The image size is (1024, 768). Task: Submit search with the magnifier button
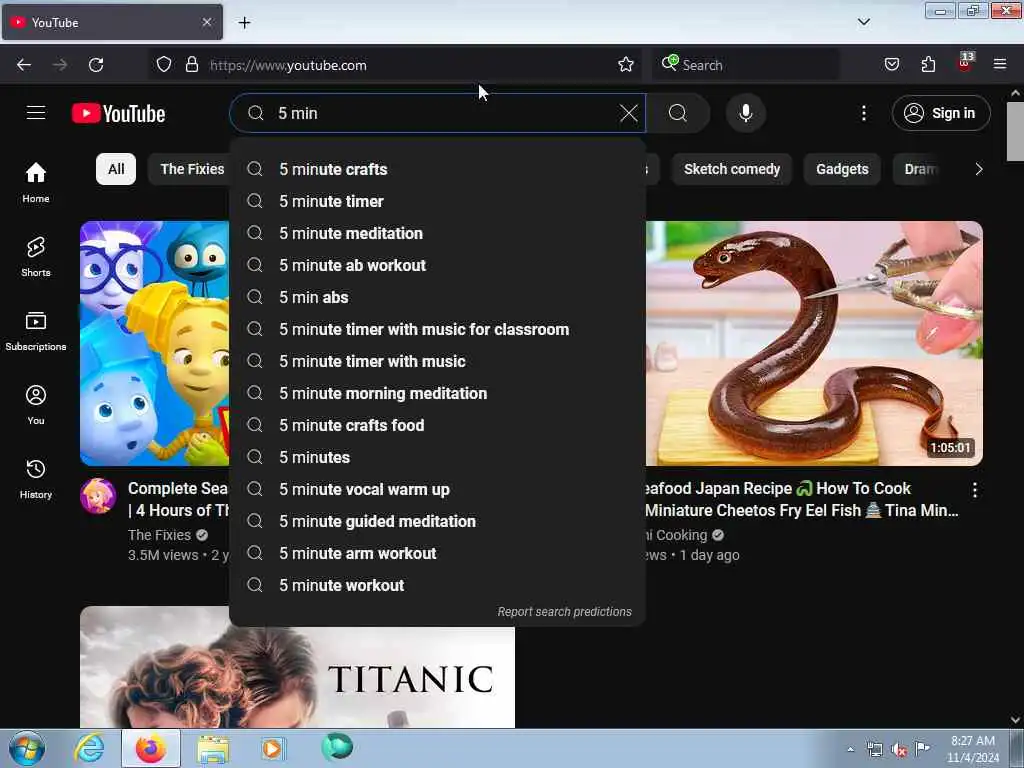[x=678, y=113]
